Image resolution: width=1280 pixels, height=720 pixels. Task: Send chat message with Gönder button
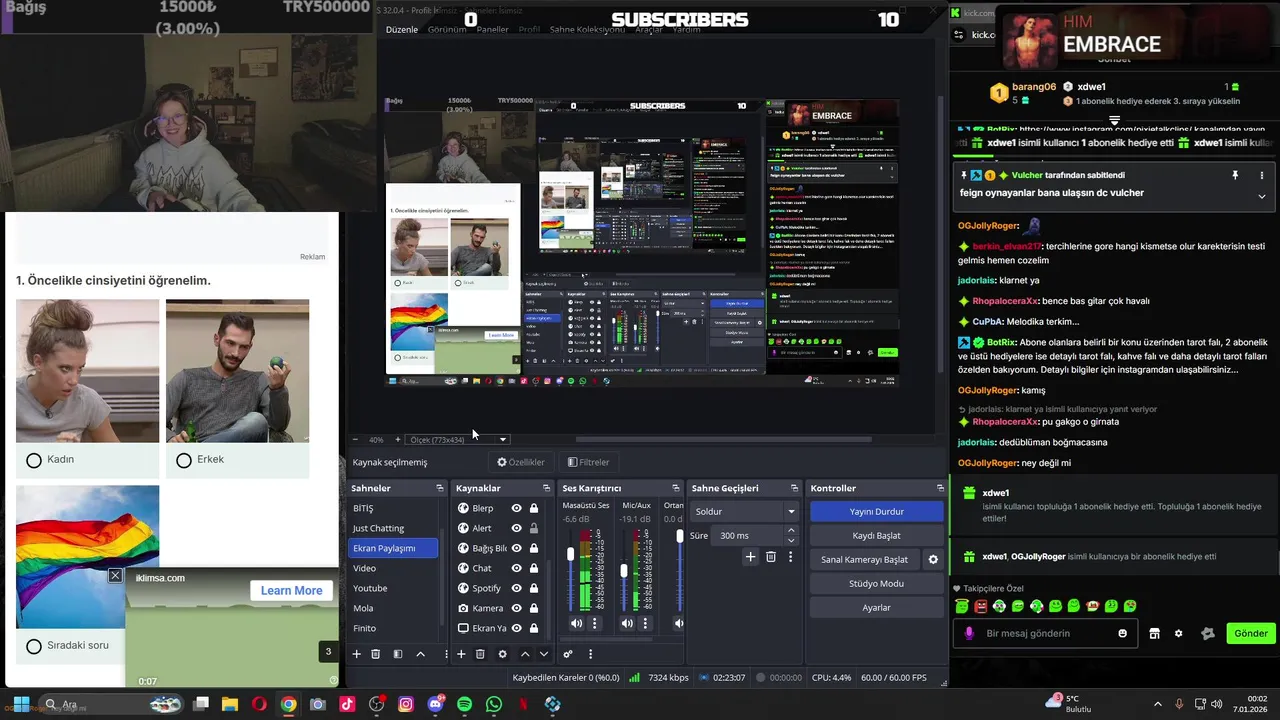click(x=1250, y=633)
